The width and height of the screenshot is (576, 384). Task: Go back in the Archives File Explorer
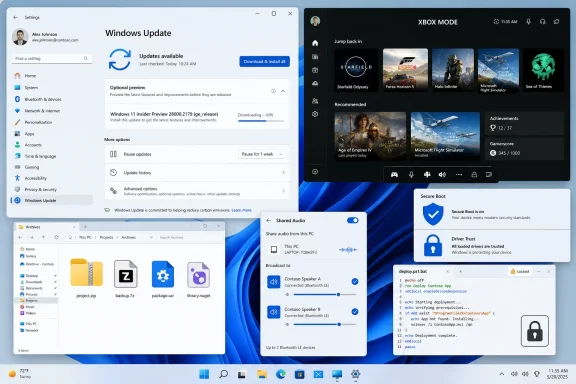point(20,237)
